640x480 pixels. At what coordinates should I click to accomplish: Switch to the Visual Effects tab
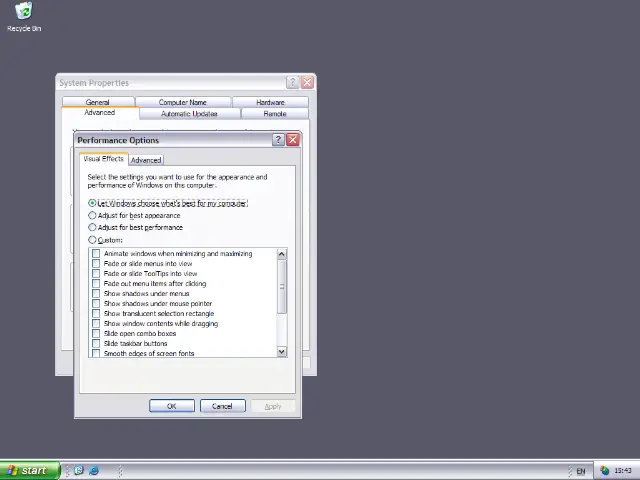click(104, 159)
